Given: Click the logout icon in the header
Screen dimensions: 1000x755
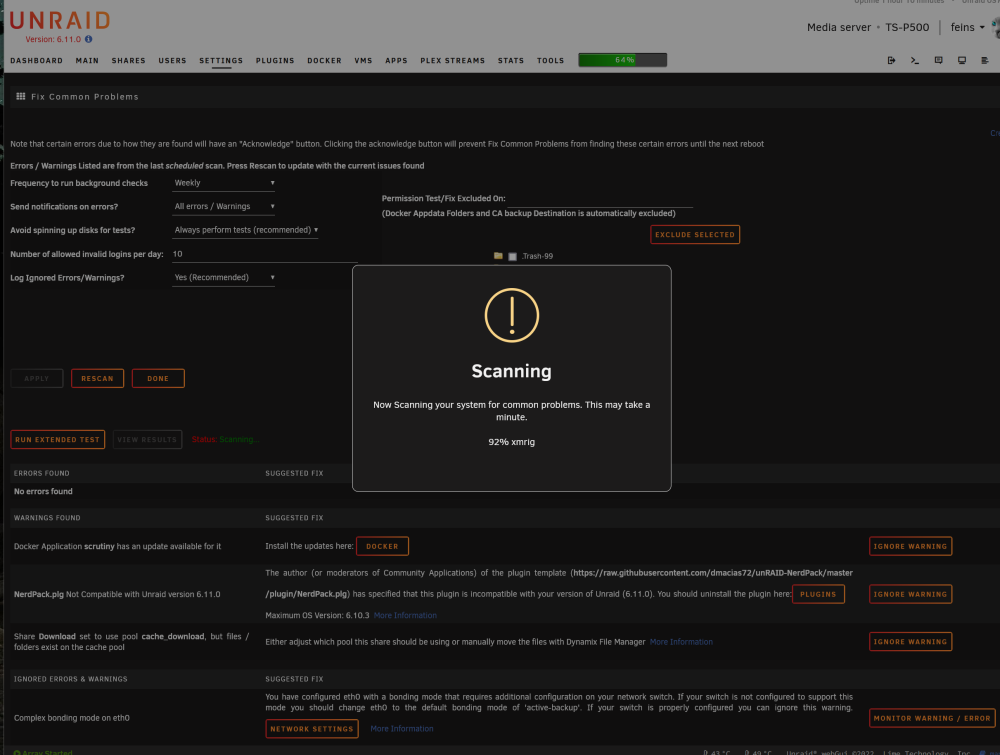Looking at the screenshot, I should [x=891, y=61].
